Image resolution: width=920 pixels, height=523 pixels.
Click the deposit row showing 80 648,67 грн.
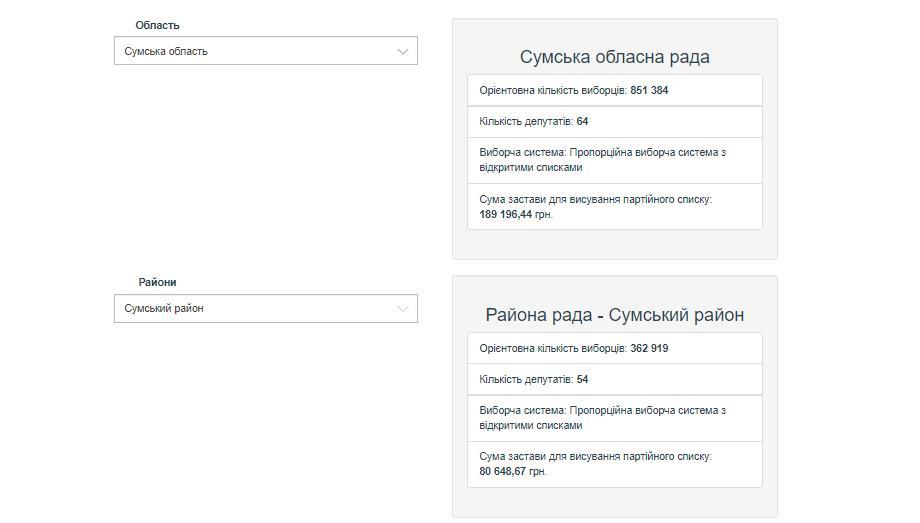[614, 464]
